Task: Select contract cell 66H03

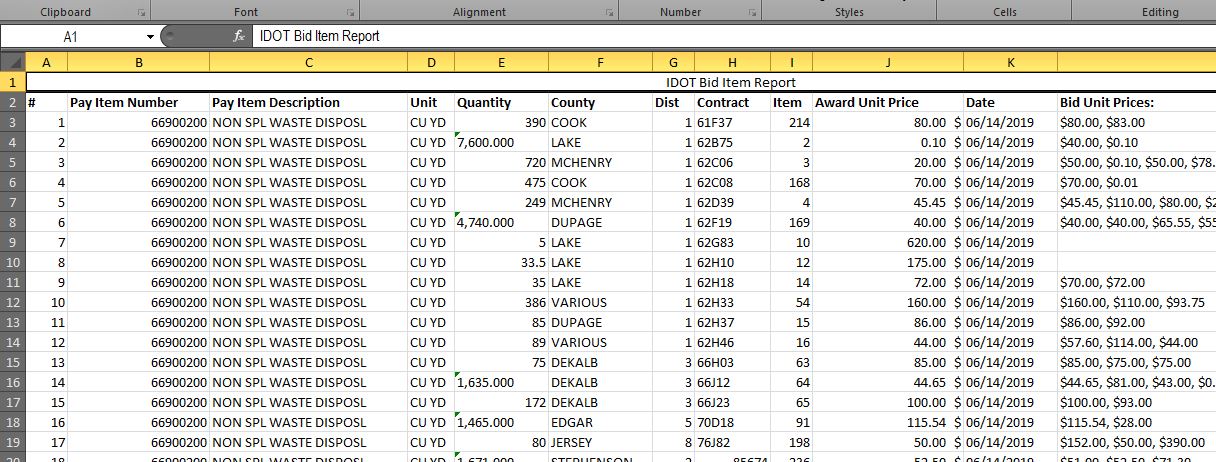Action: (732, 362)
